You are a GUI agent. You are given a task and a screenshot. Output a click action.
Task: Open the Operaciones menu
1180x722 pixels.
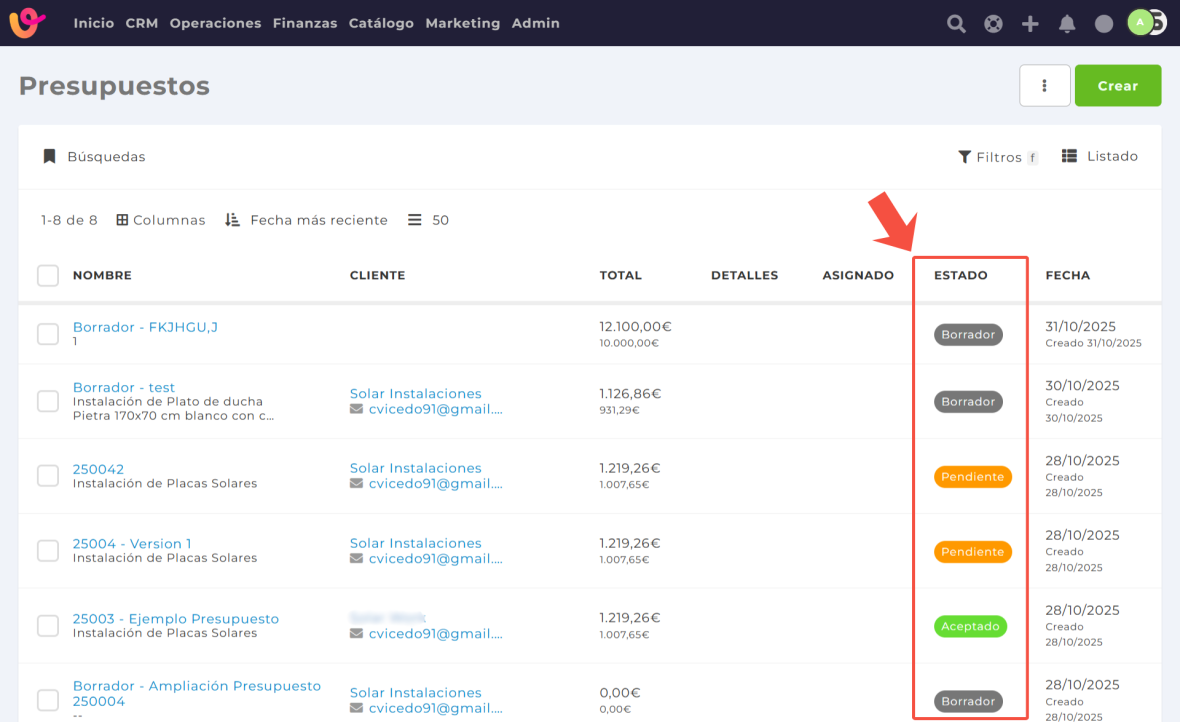215,23
